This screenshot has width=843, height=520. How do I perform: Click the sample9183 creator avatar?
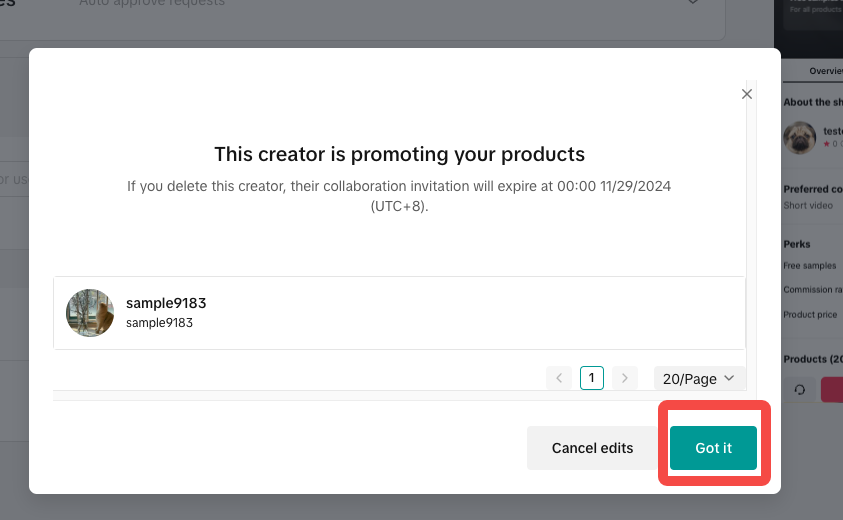point(90,313)
